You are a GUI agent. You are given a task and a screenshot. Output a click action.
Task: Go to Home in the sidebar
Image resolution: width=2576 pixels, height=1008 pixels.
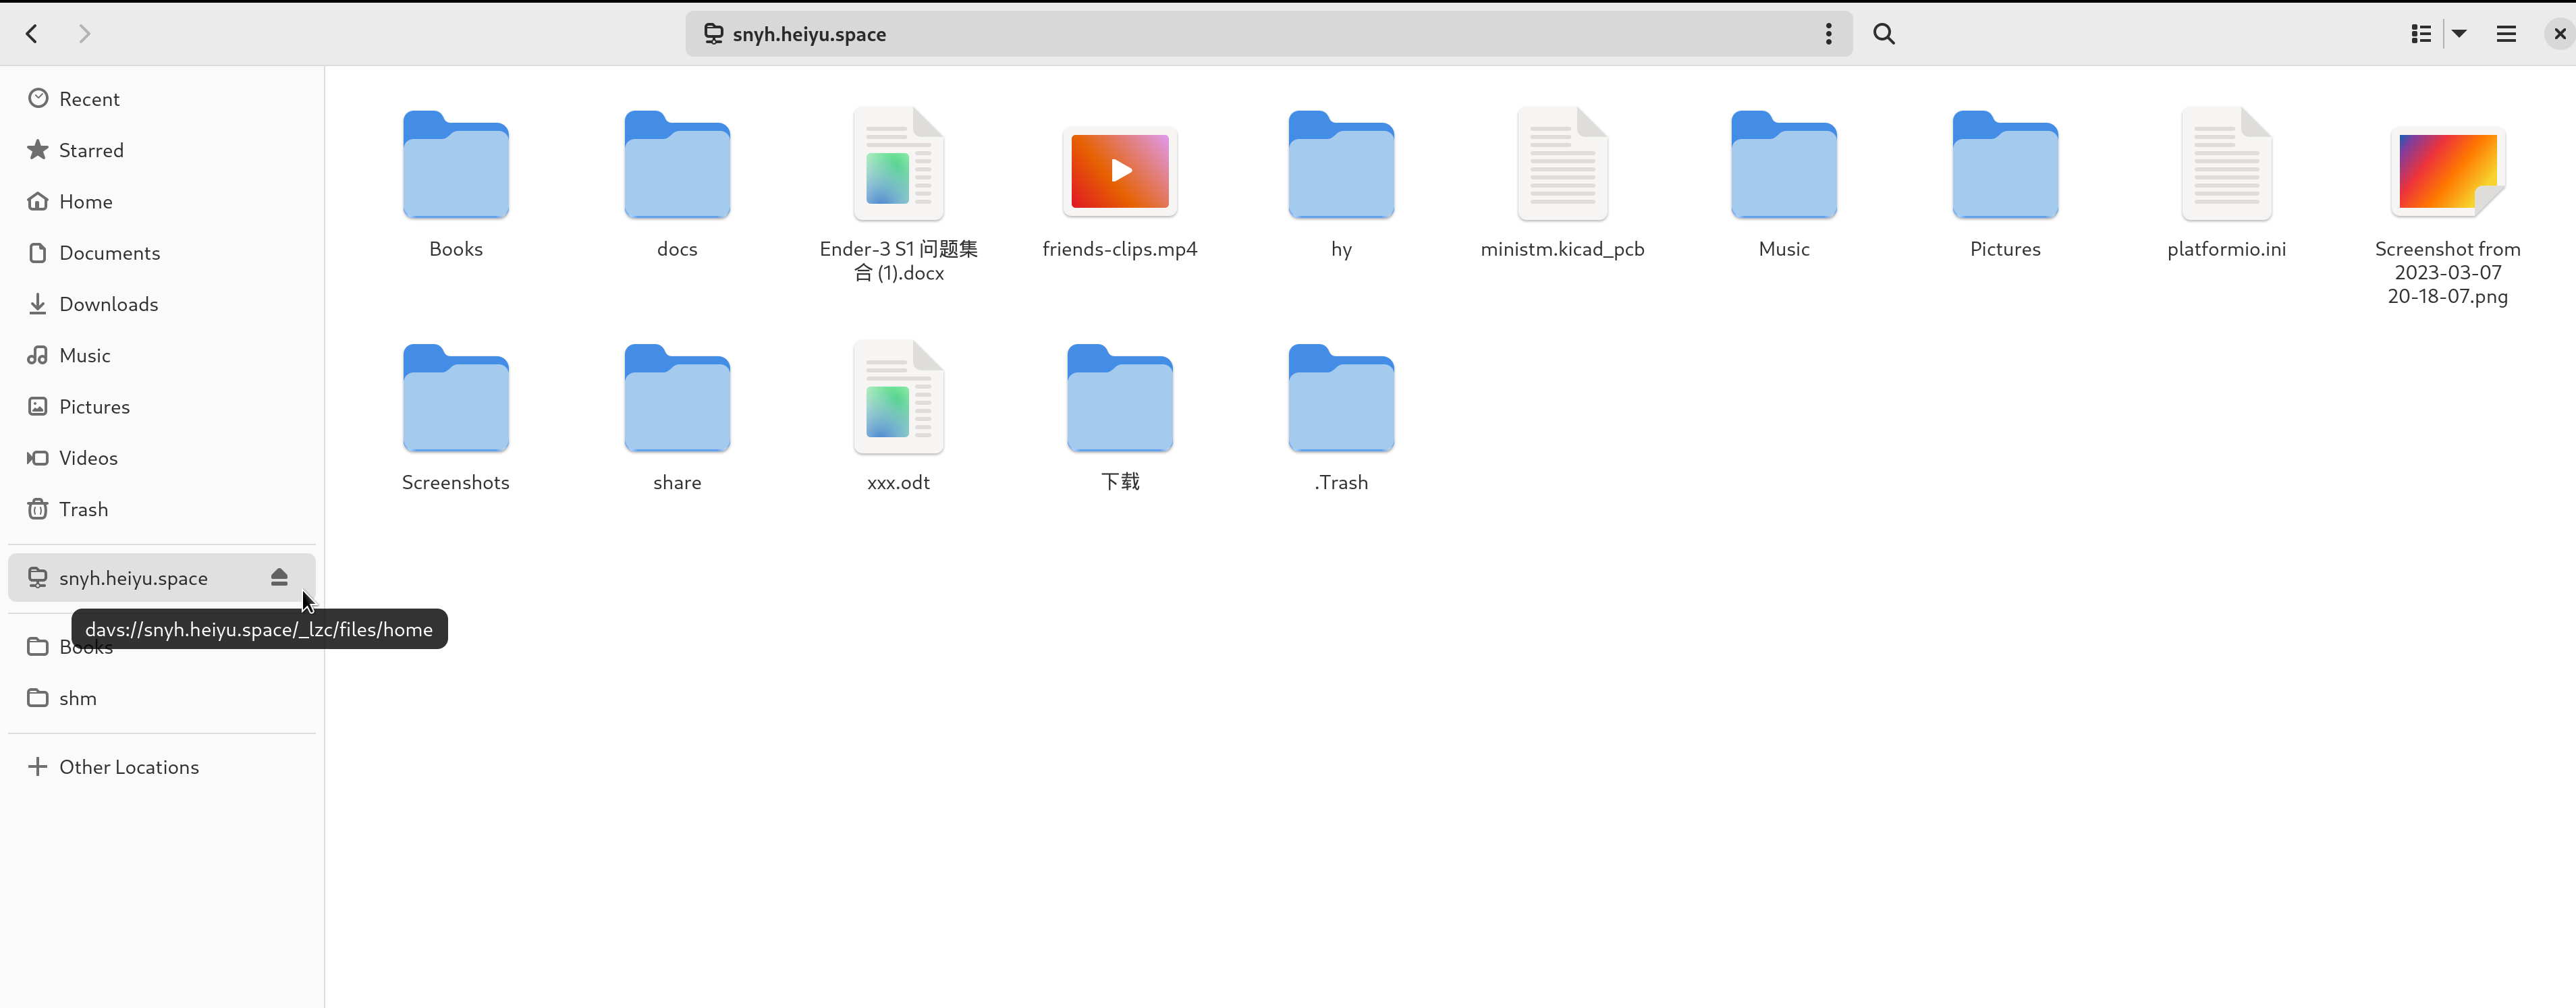tap(162, 201)
